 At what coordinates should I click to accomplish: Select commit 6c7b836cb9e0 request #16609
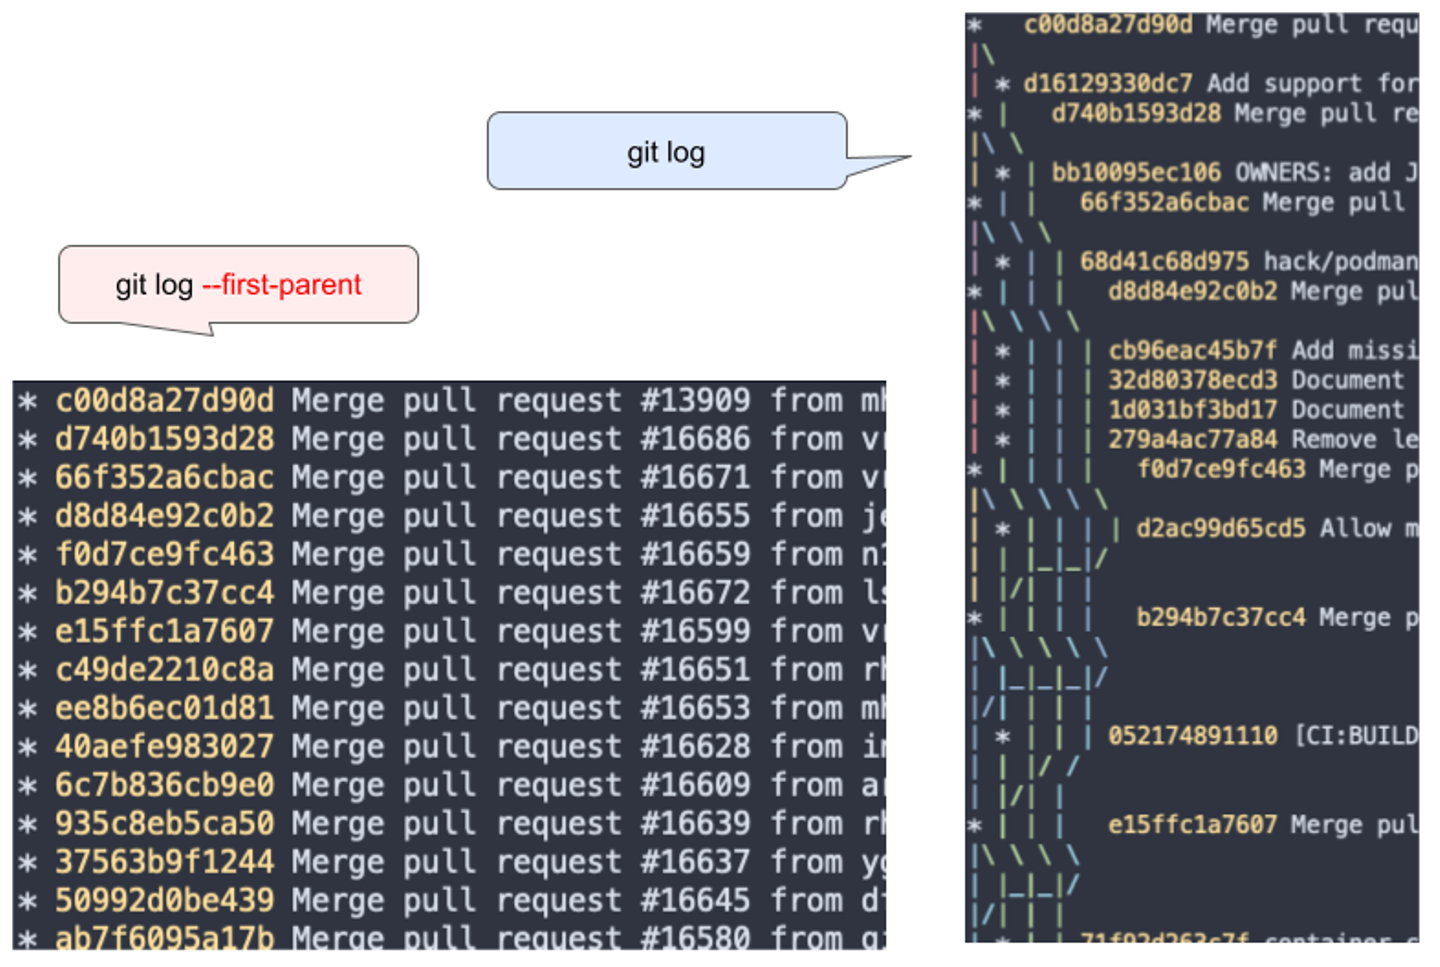click(450, 785)
